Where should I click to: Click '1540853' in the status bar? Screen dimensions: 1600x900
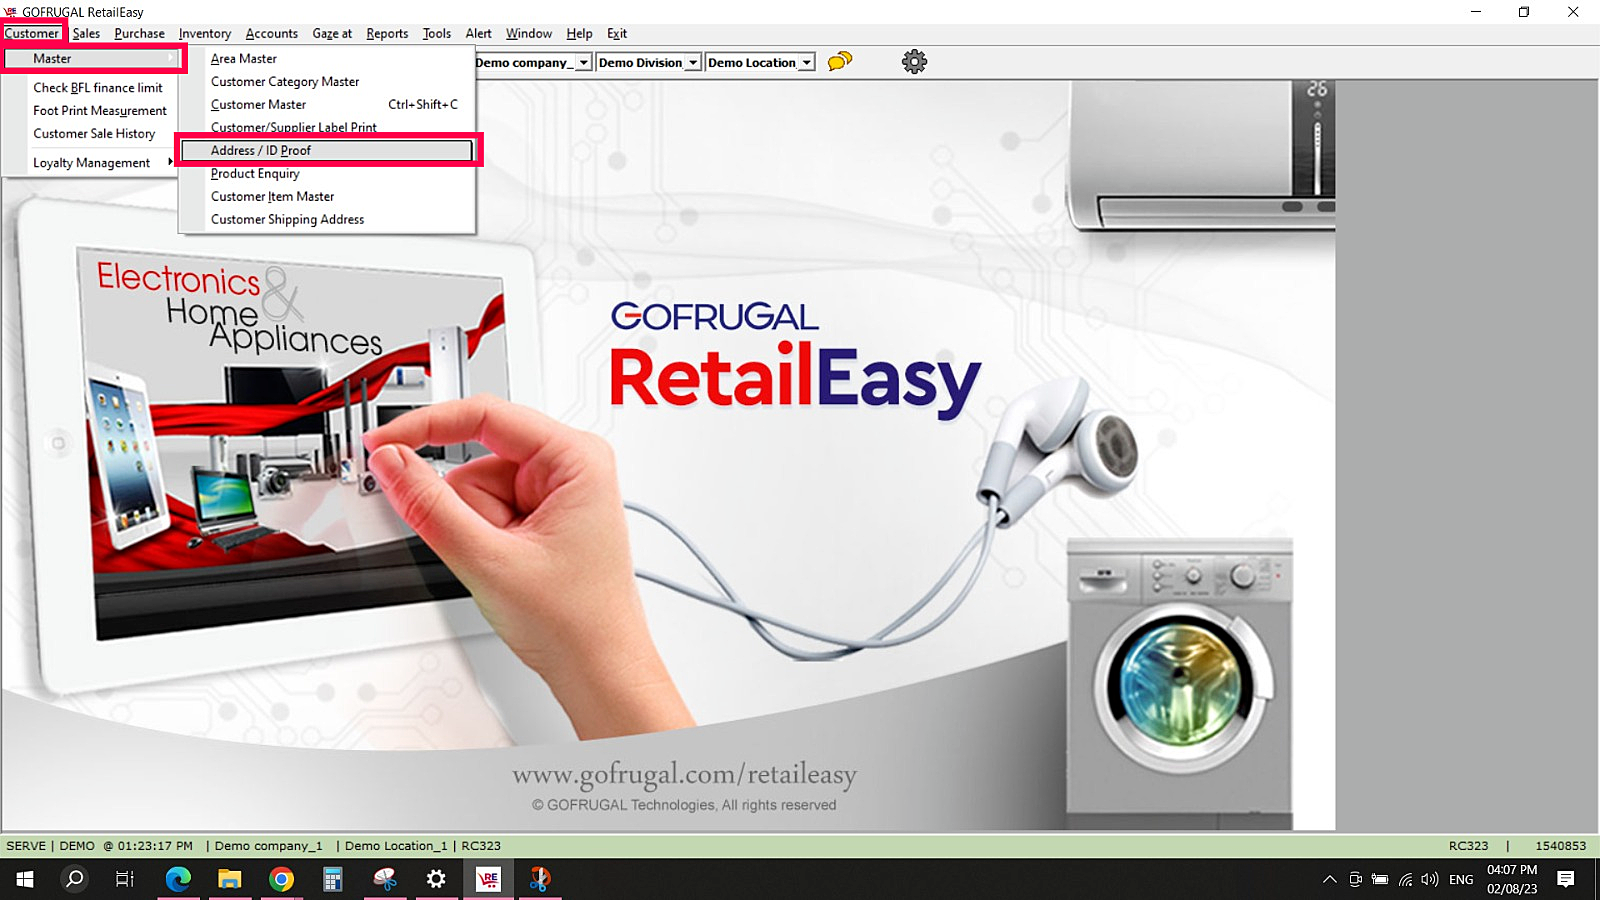pos(1560,846)
